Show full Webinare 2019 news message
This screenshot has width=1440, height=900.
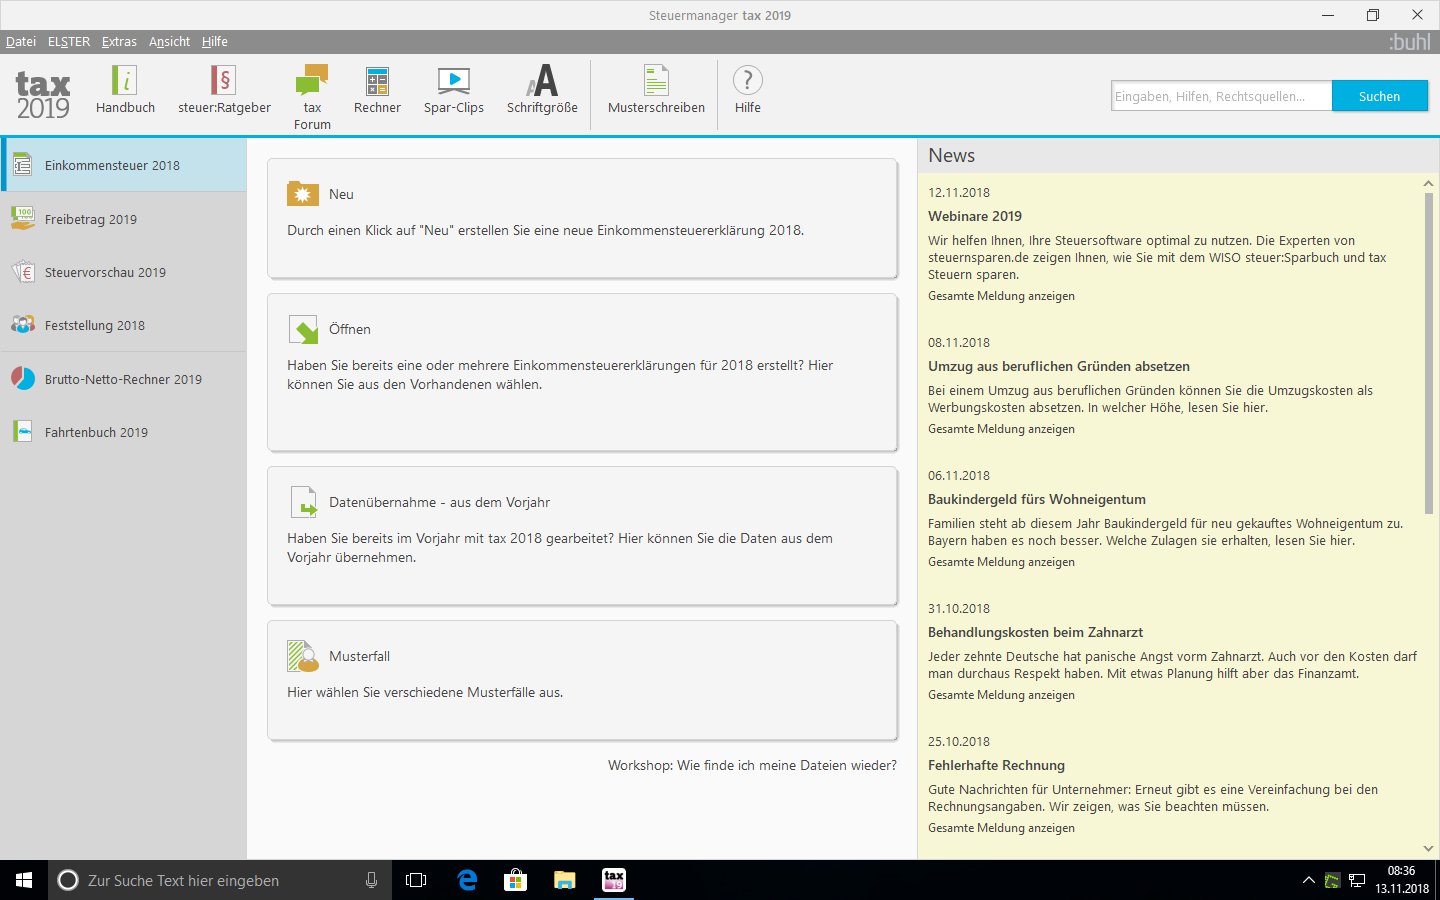(1001, 296)
